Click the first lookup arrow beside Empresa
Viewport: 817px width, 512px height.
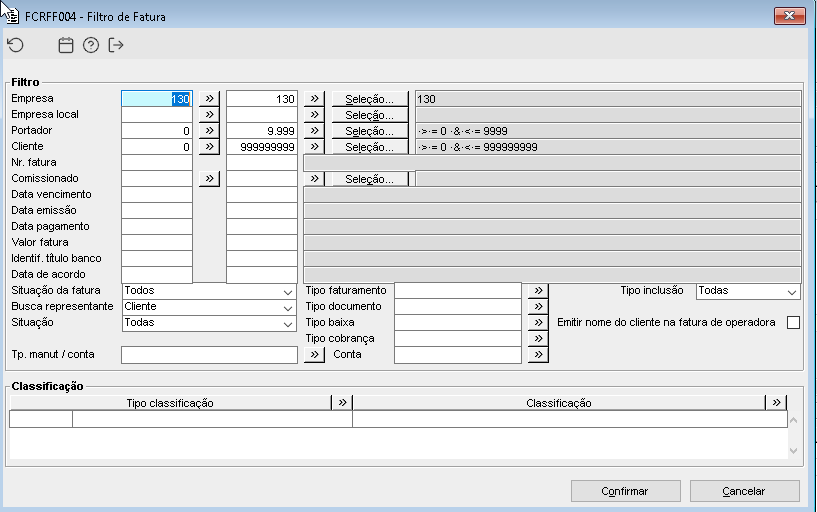[209, 98]
